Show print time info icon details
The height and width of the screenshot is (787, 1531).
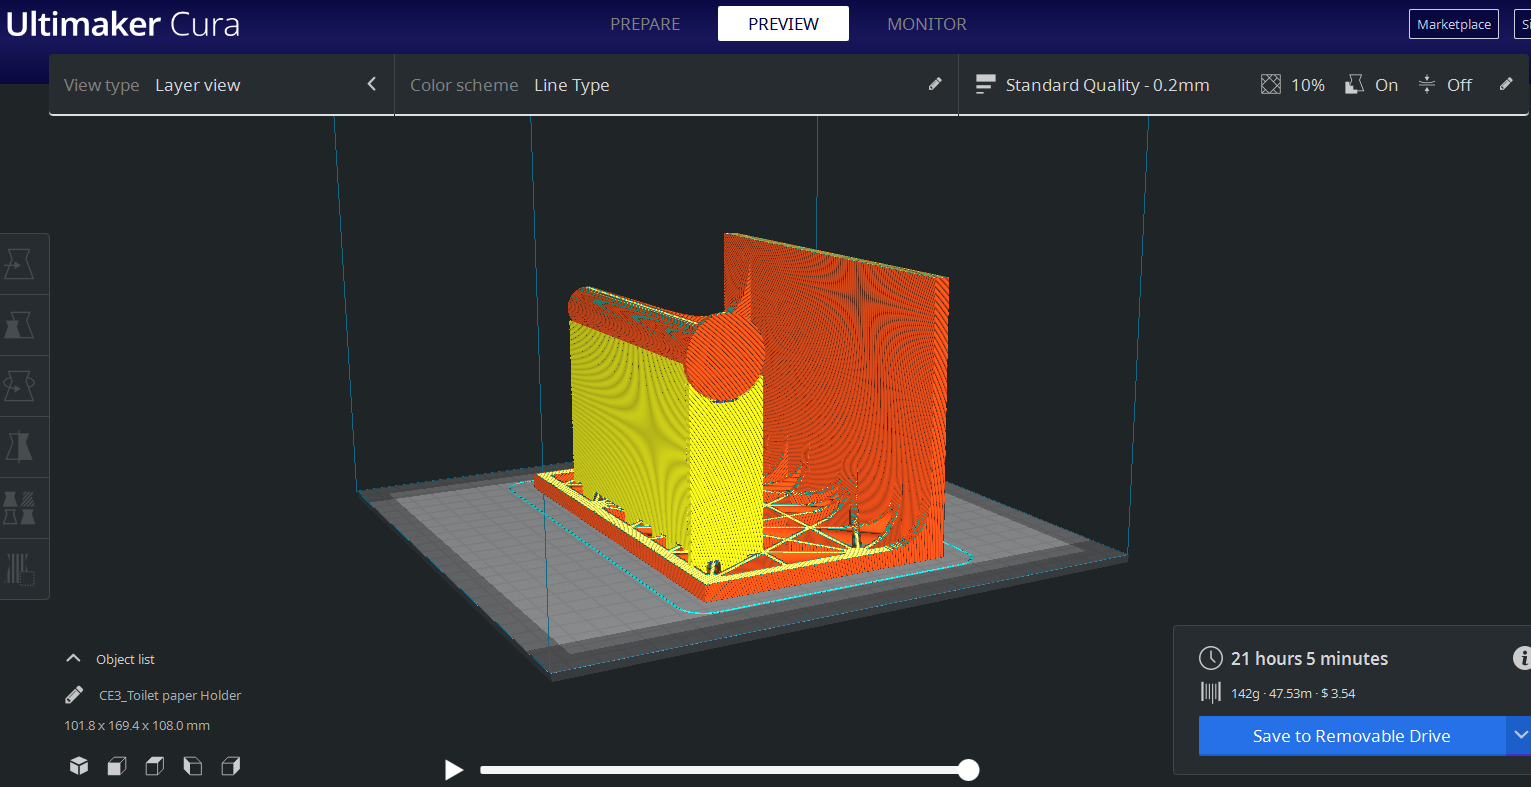click(1522, 658)
